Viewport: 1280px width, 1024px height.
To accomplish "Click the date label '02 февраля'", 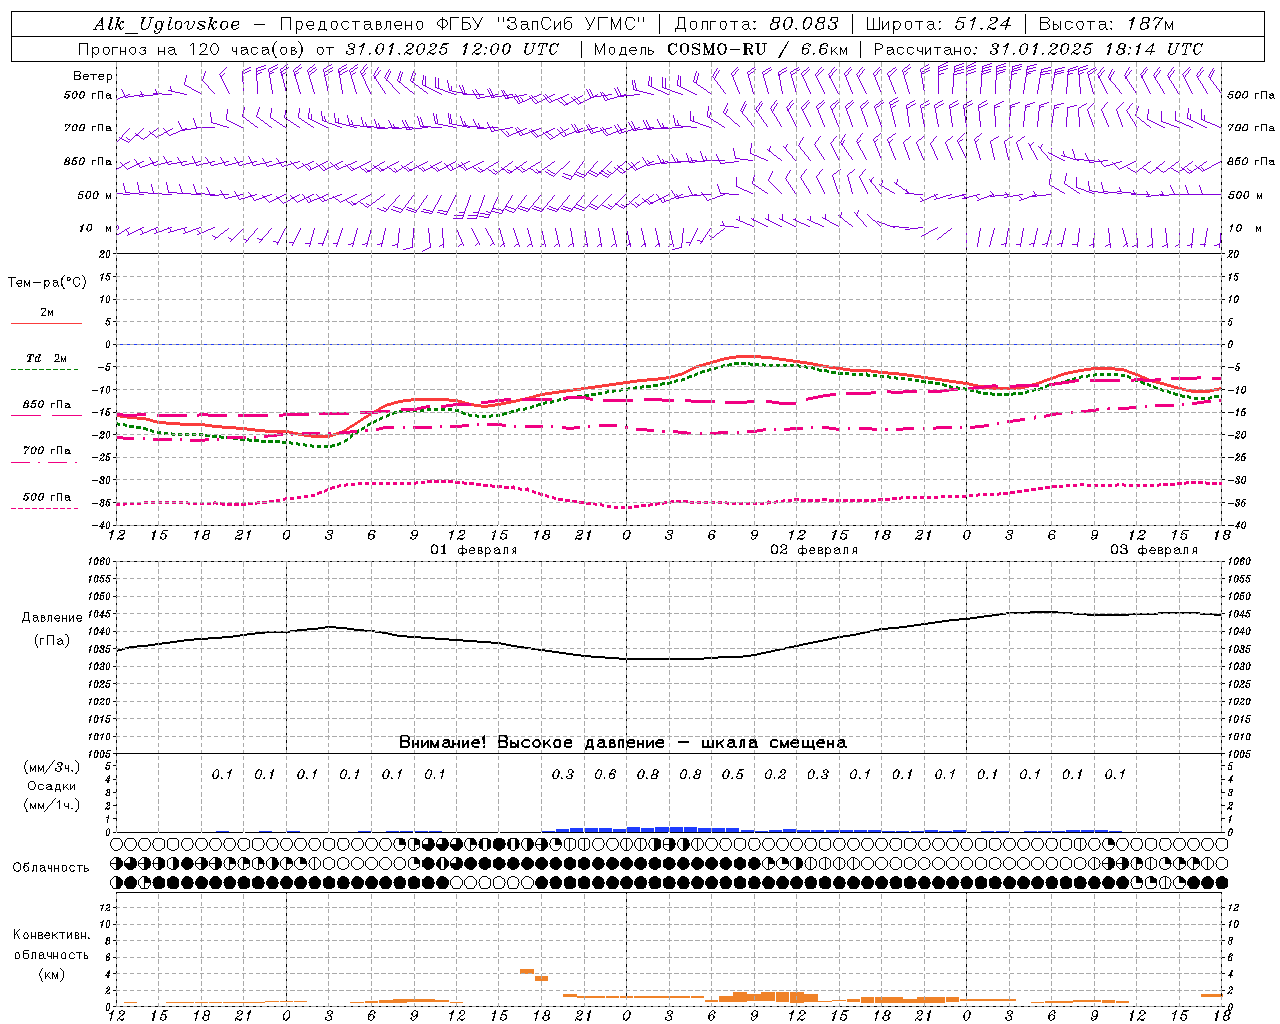I will (814, 550).
